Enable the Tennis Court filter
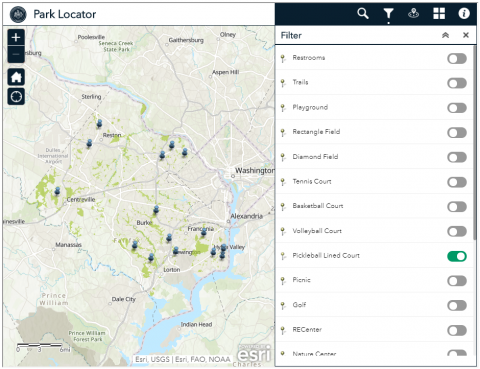 (457, 182)
